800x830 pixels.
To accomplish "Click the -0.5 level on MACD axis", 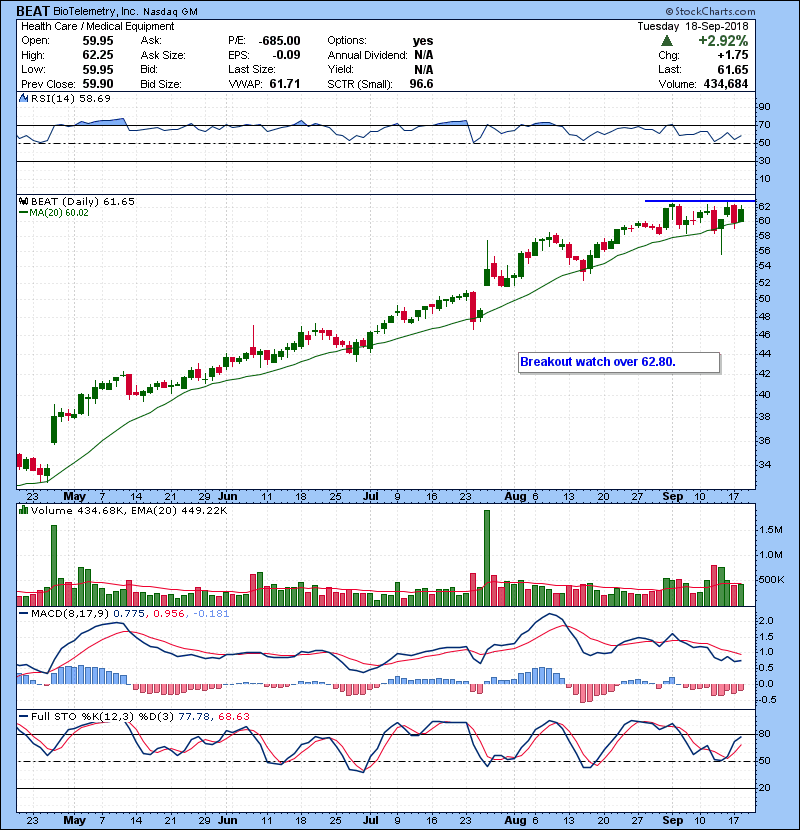I will click(767, 700).
